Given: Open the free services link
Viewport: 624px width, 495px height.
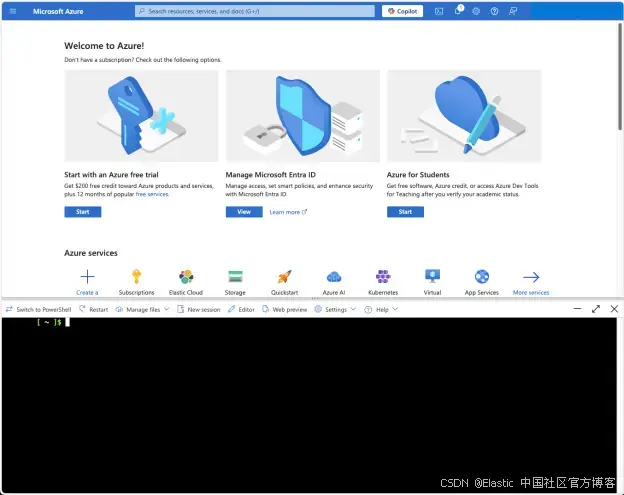Looking at the screenshot, I should pyautogui.click(x=152, y=194).
